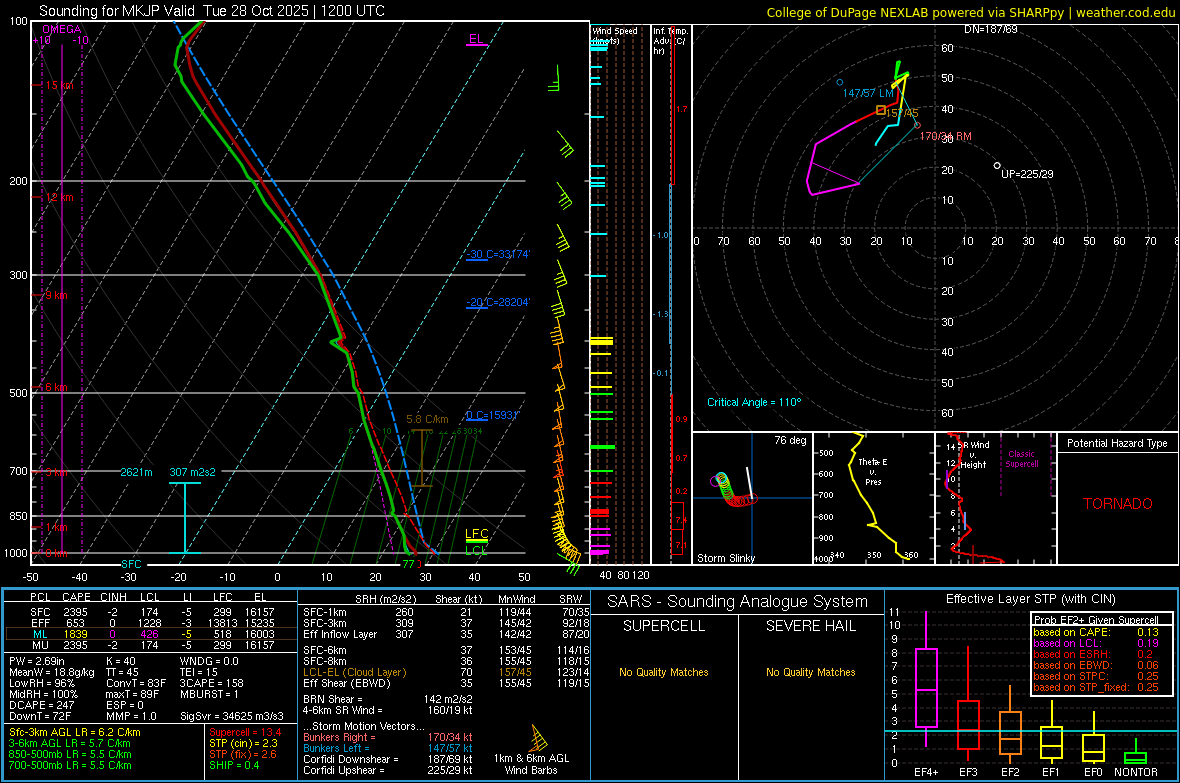Click the magenta EL level marker
The width and height of the screenshot is (1180, 783).
click(x=477, y=41)
